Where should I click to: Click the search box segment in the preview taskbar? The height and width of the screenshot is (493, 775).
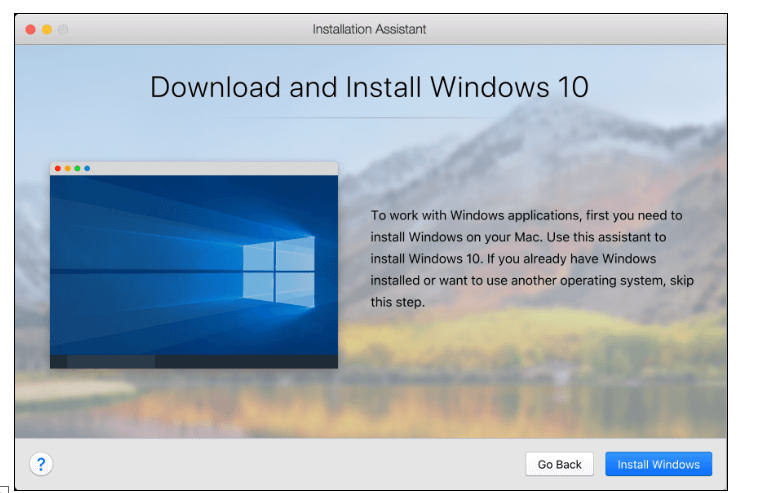(x=111, y=361)
